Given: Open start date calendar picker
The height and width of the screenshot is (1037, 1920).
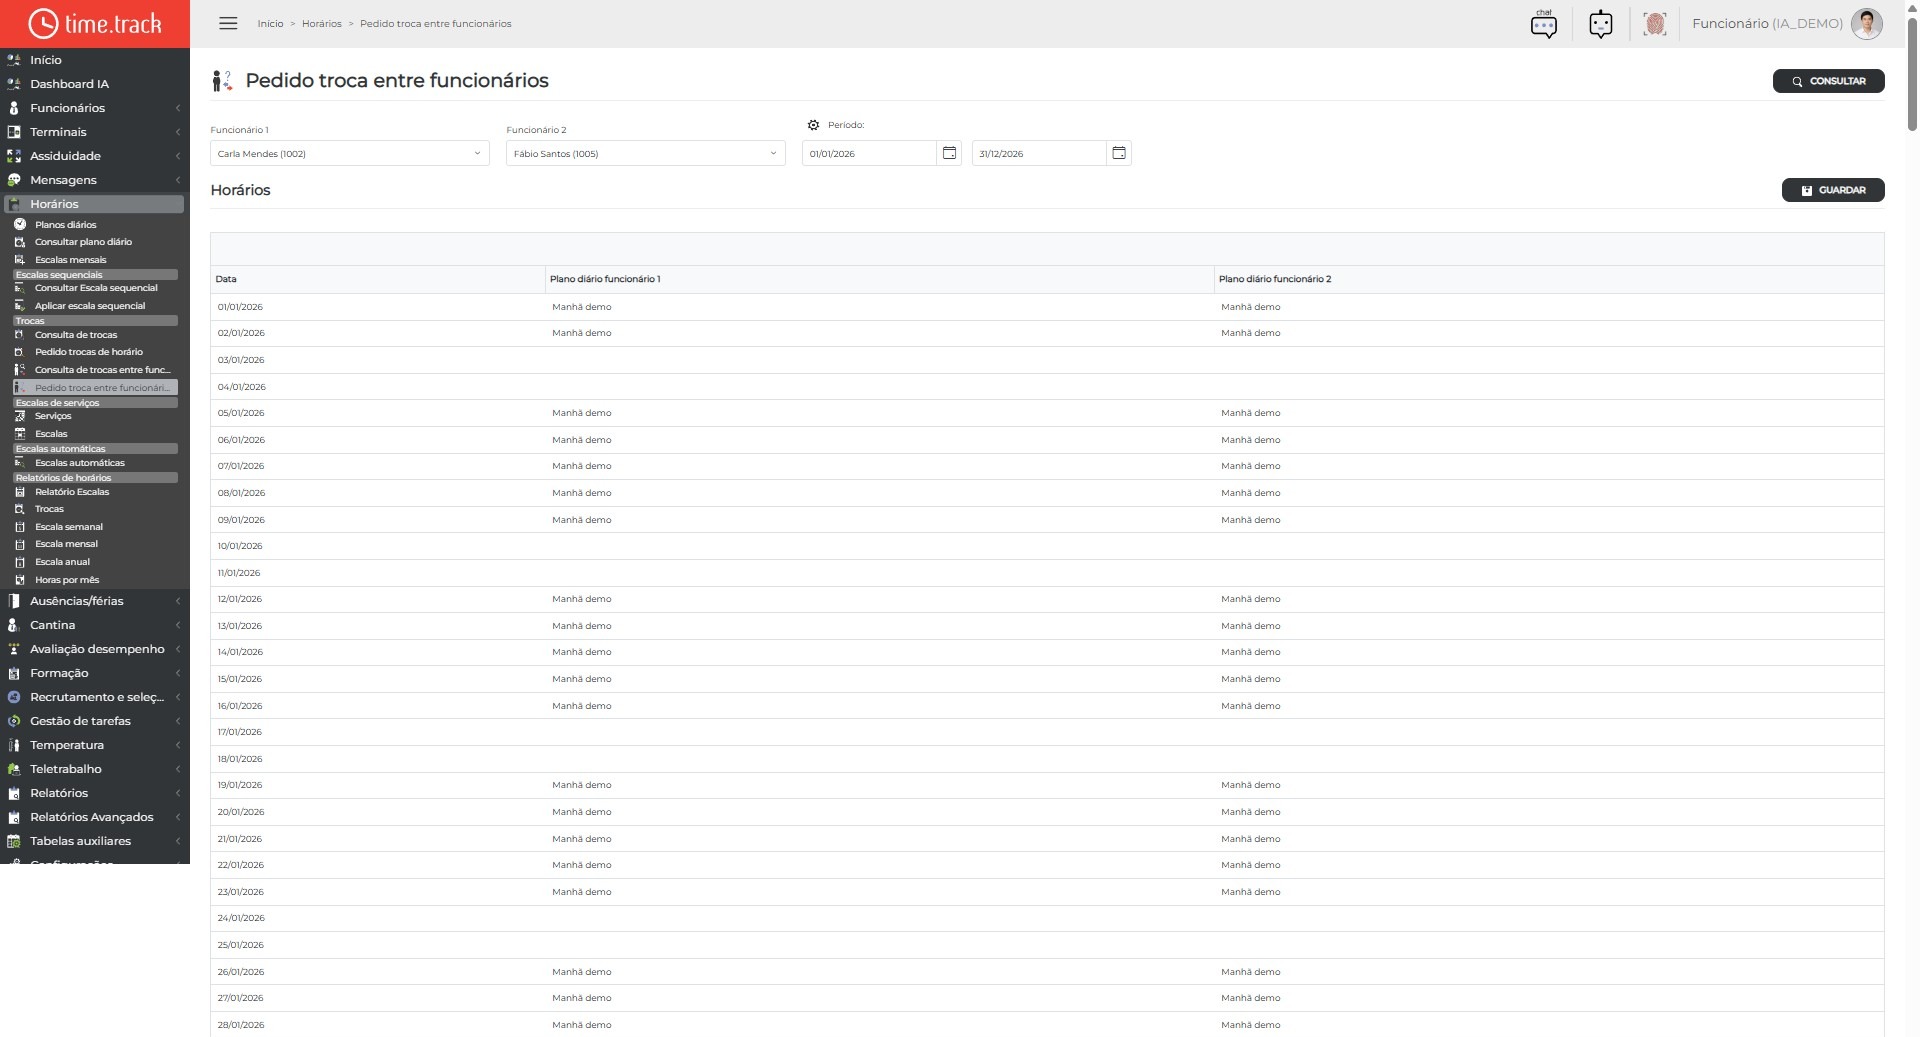Looking at the screenshot, I should tap(949, 153).
